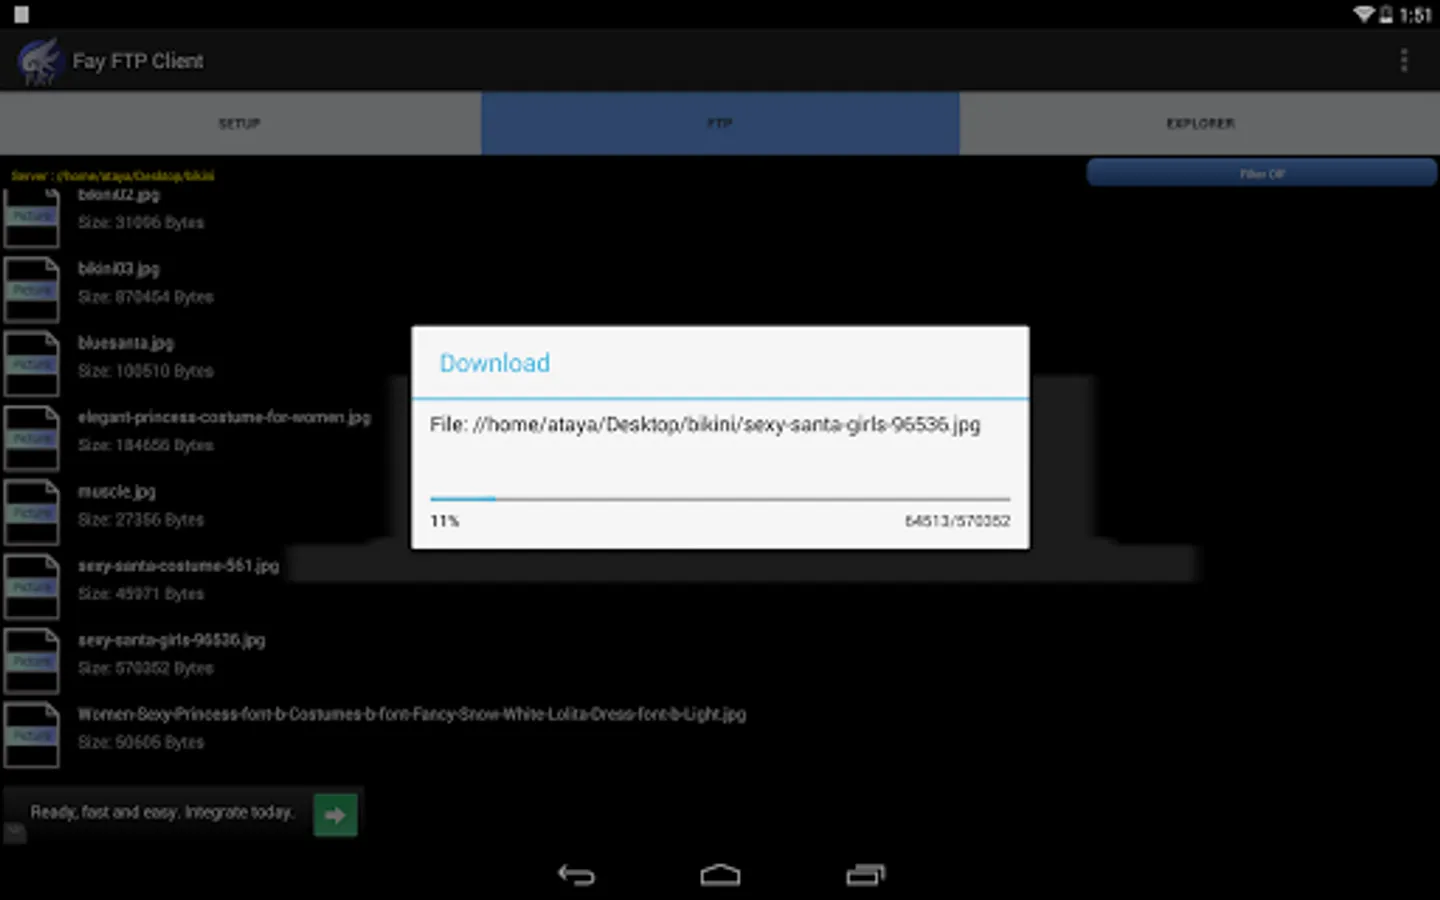The height and width of the screenshot is (900, 1440).
Task: Tap the green arrow in the ad banner
Action: pos(335,815)
